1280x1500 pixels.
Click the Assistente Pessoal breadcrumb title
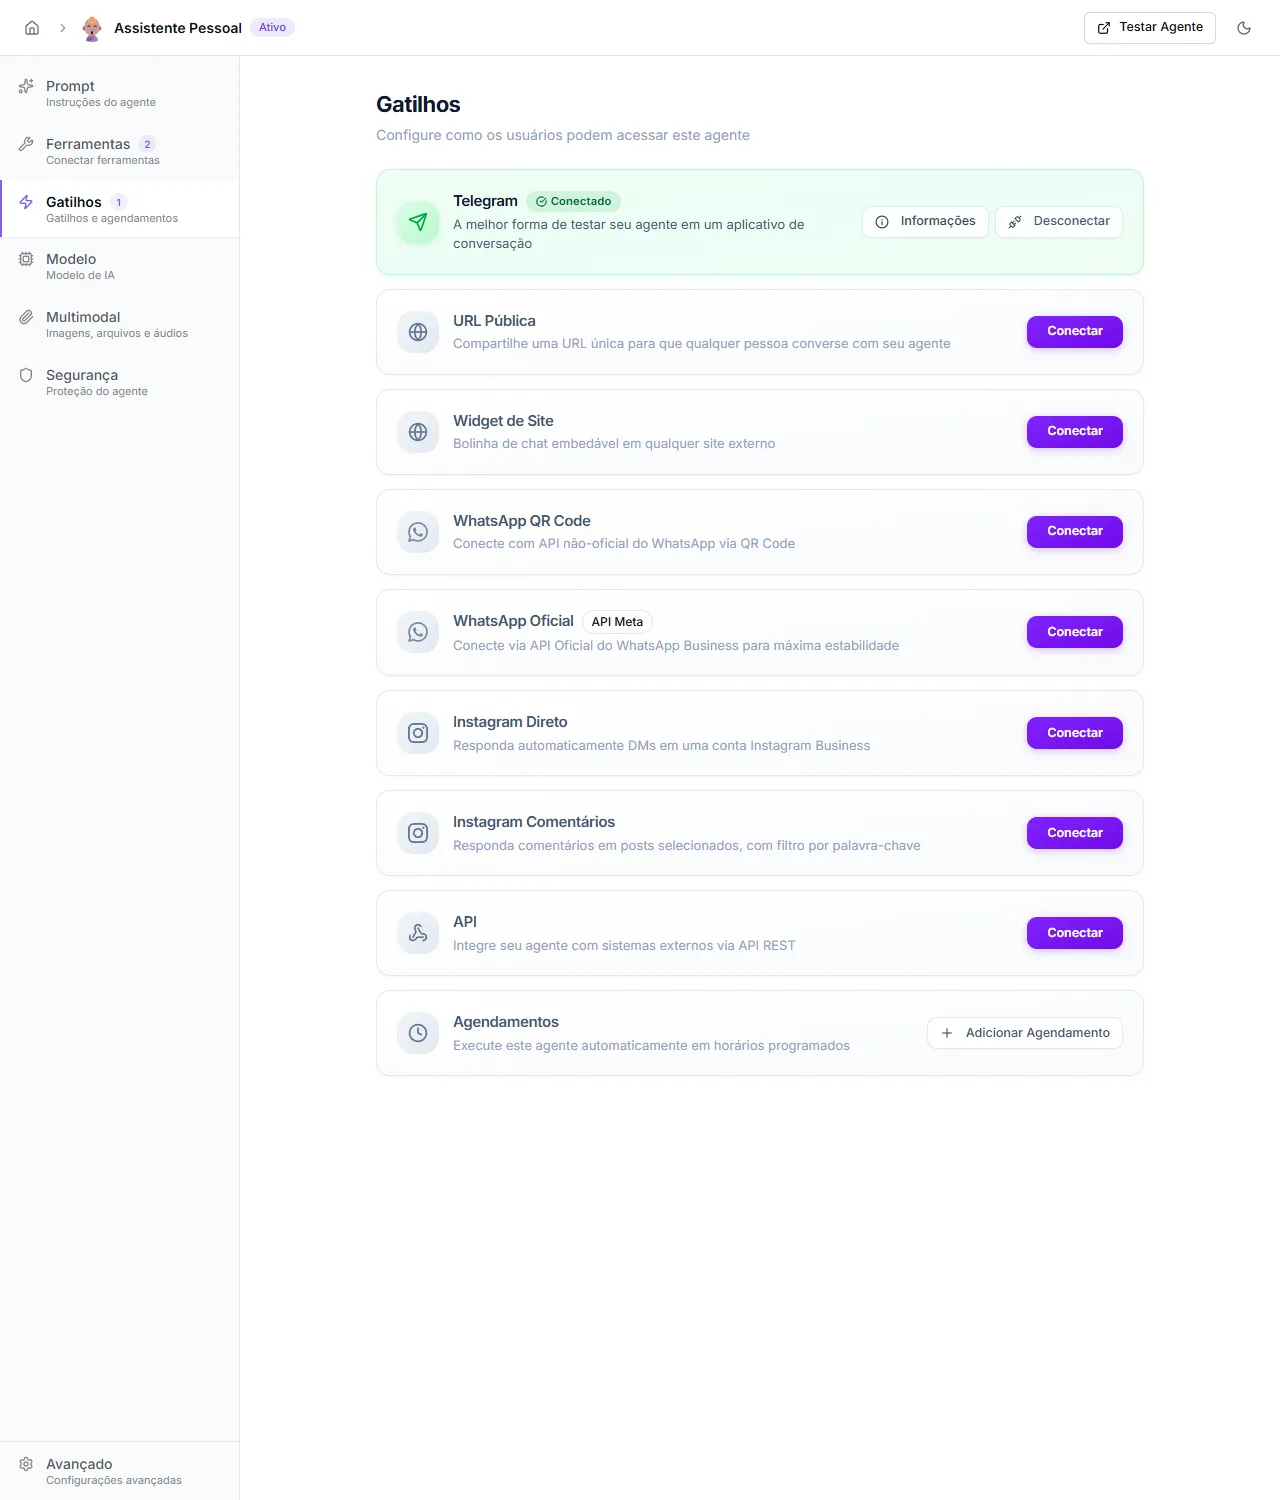(x=178, y=28)
